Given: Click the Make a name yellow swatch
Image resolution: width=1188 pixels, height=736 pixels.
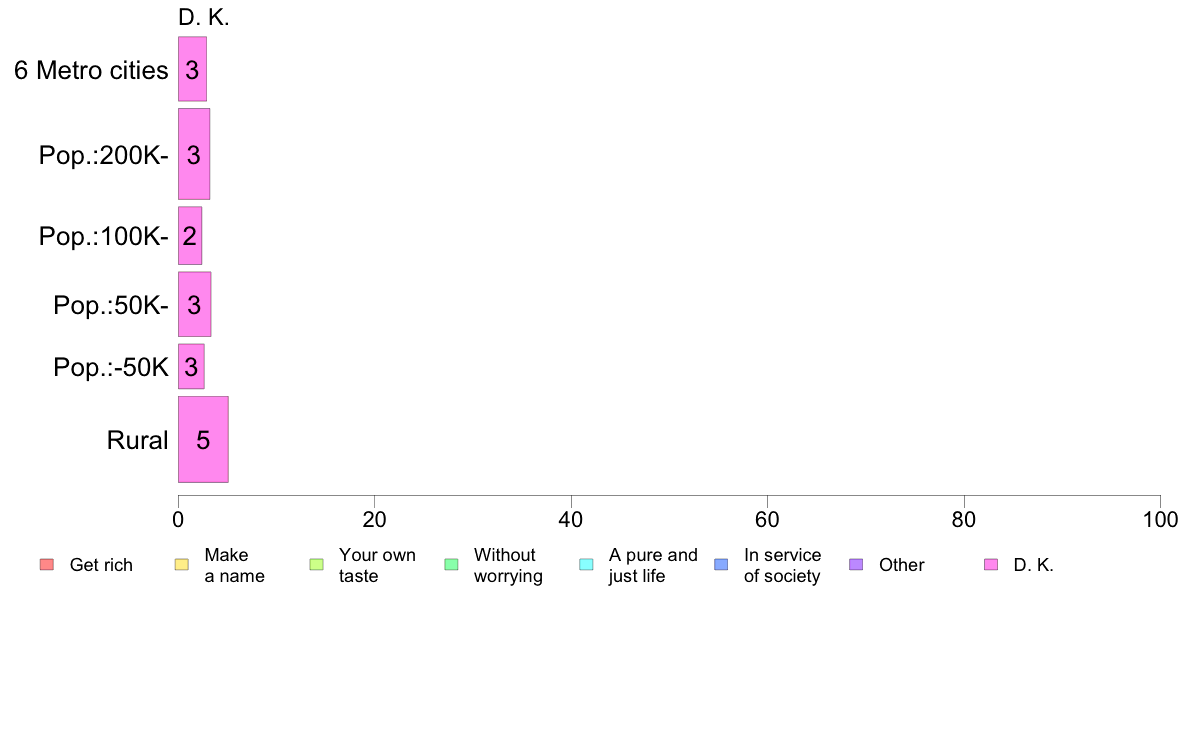Looking at the screenshot, I should [x=182, y=565].
